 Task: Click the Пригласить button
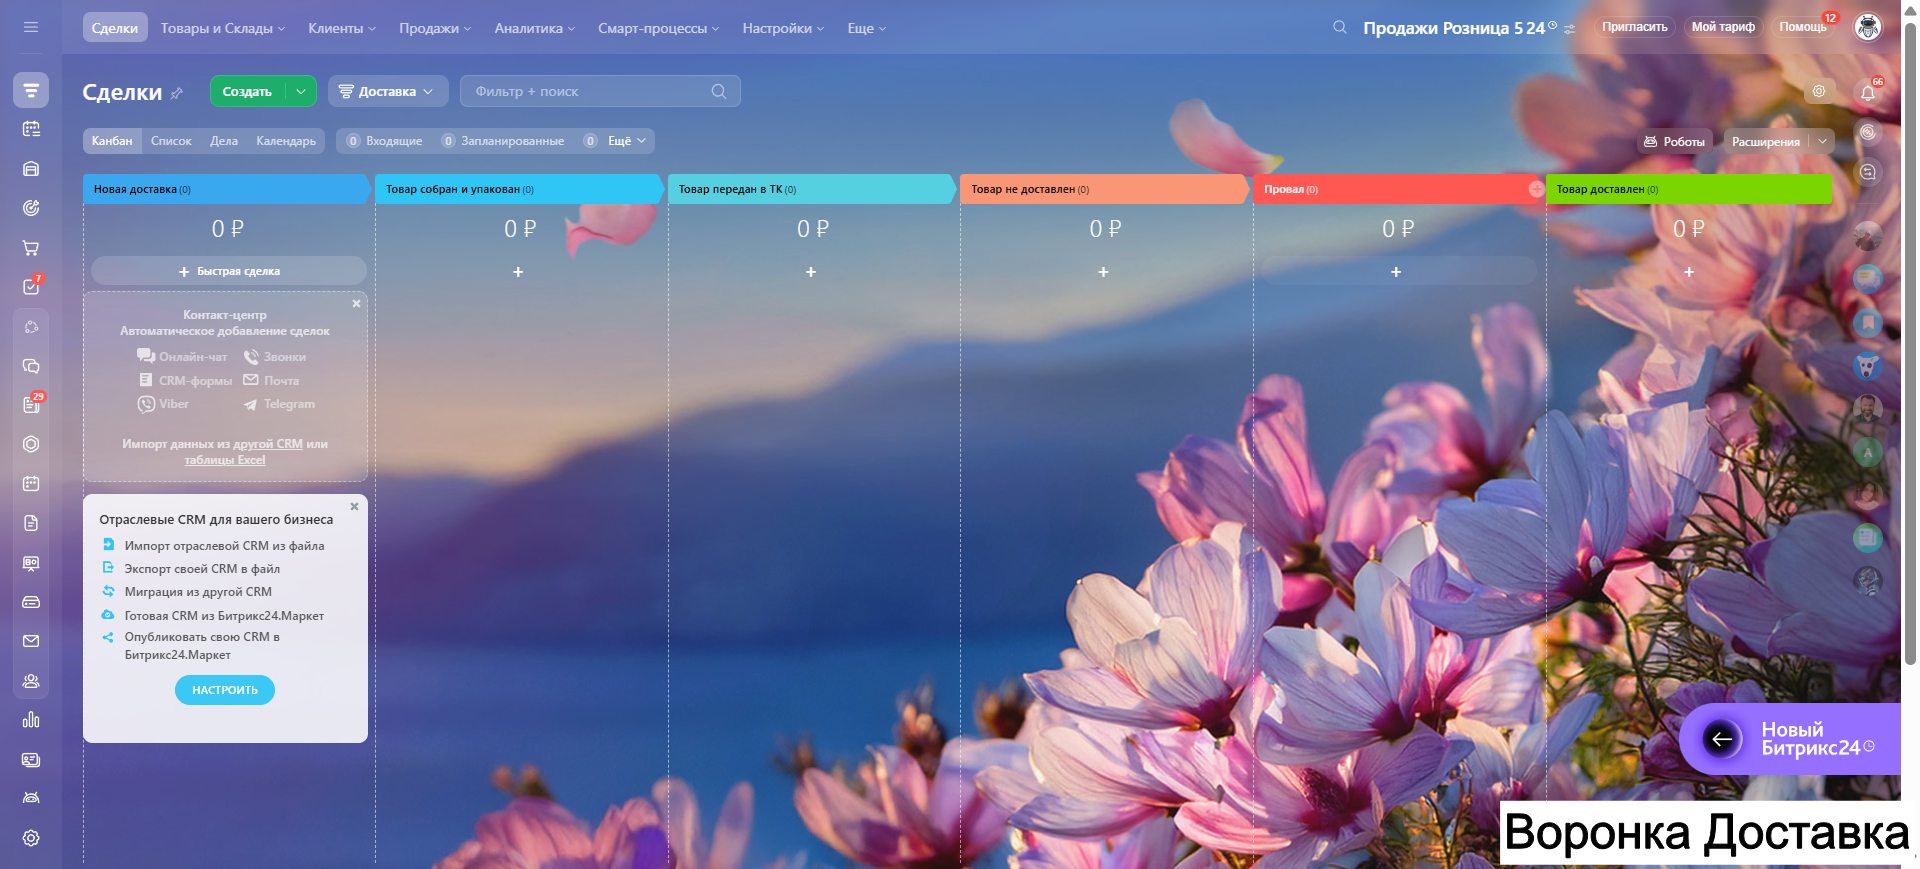click(x=1635, y=27)
